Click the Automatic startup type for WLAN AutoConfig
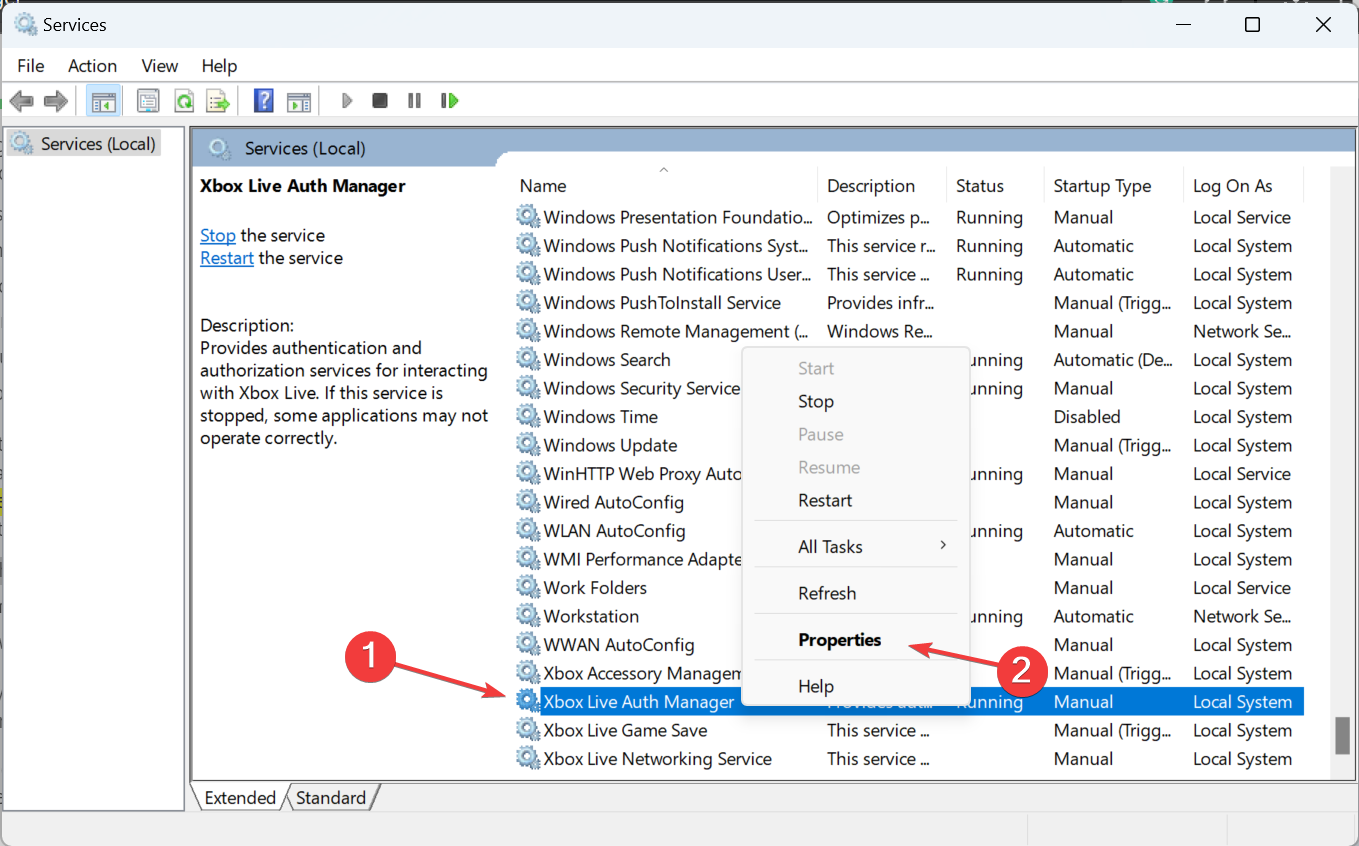Screen dimensions: 1359x846 1094,531
